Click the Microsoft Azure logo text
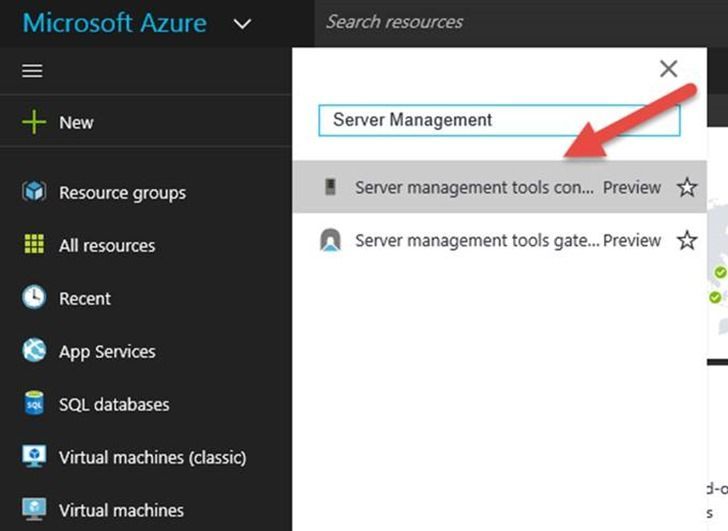Viewport: 728px width, 531px height. (x=114, y=22)
